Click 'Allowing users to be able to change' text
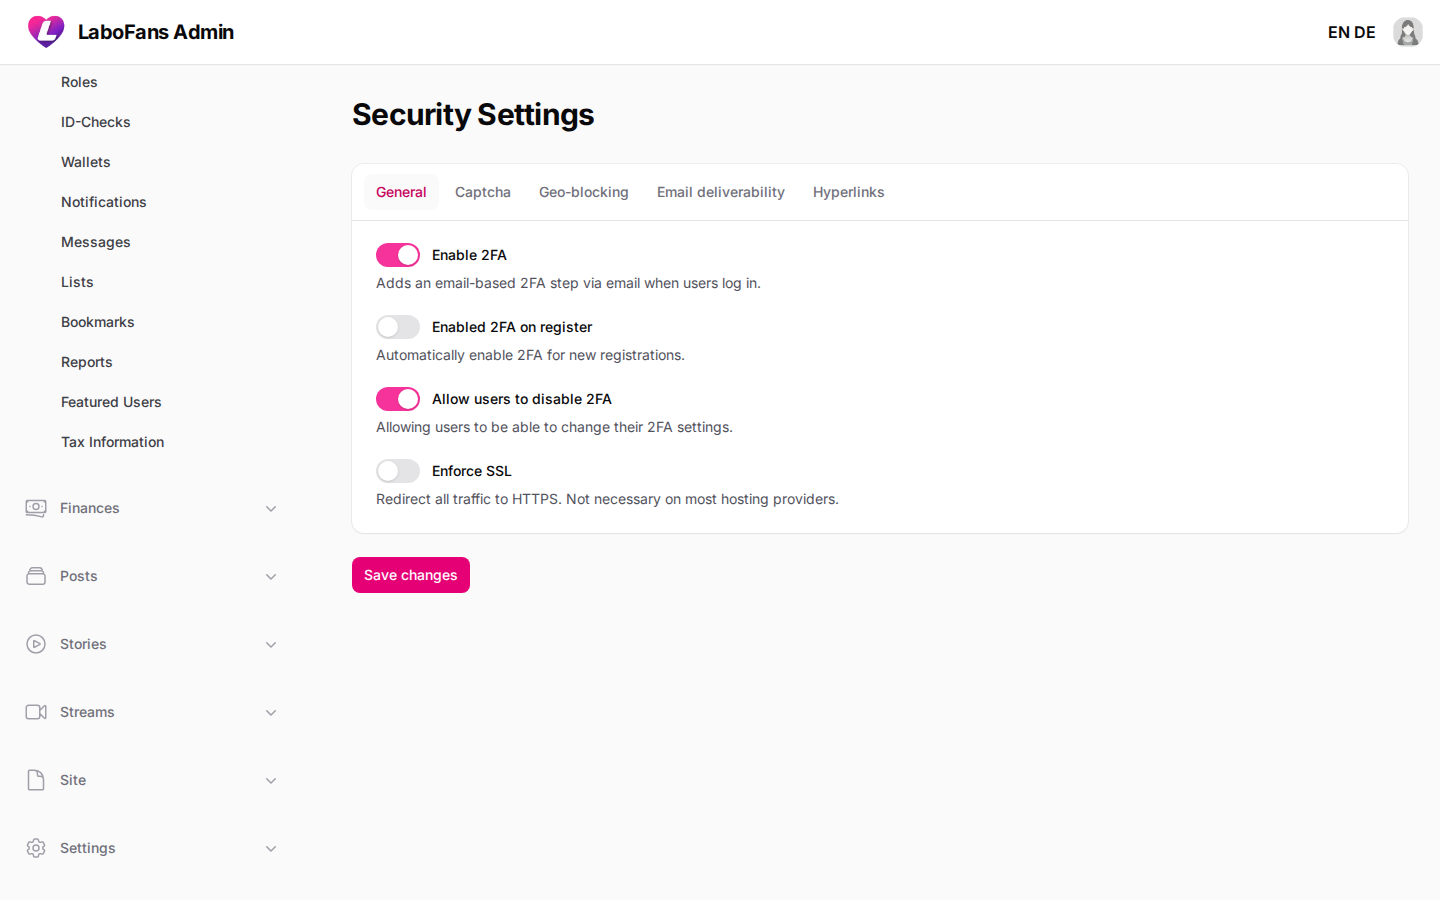 pyautogui.click(x=554, y=427)
